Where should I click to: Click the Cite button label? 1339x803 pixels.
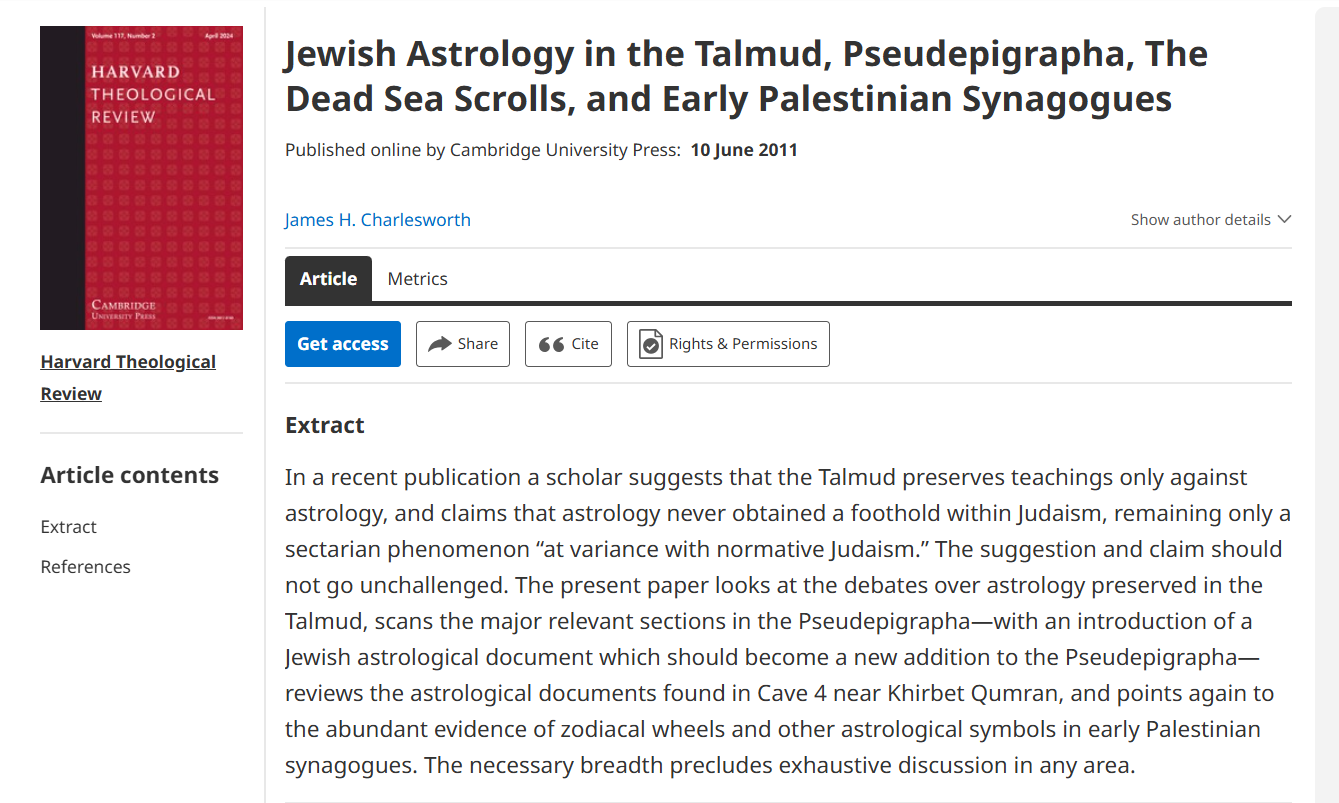point(585,344)
